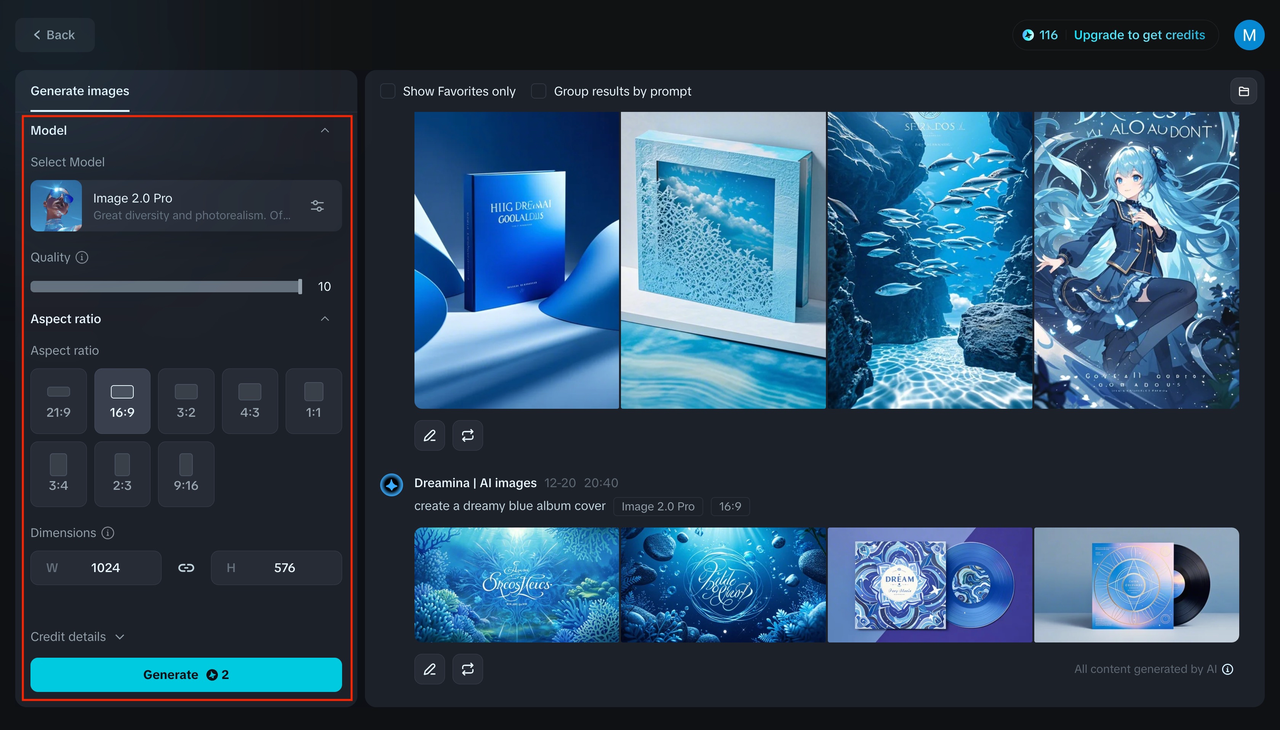Click the folder icon at top right
The width and height of the screenshot is (1280, 730).
(x=1244, y=91)
